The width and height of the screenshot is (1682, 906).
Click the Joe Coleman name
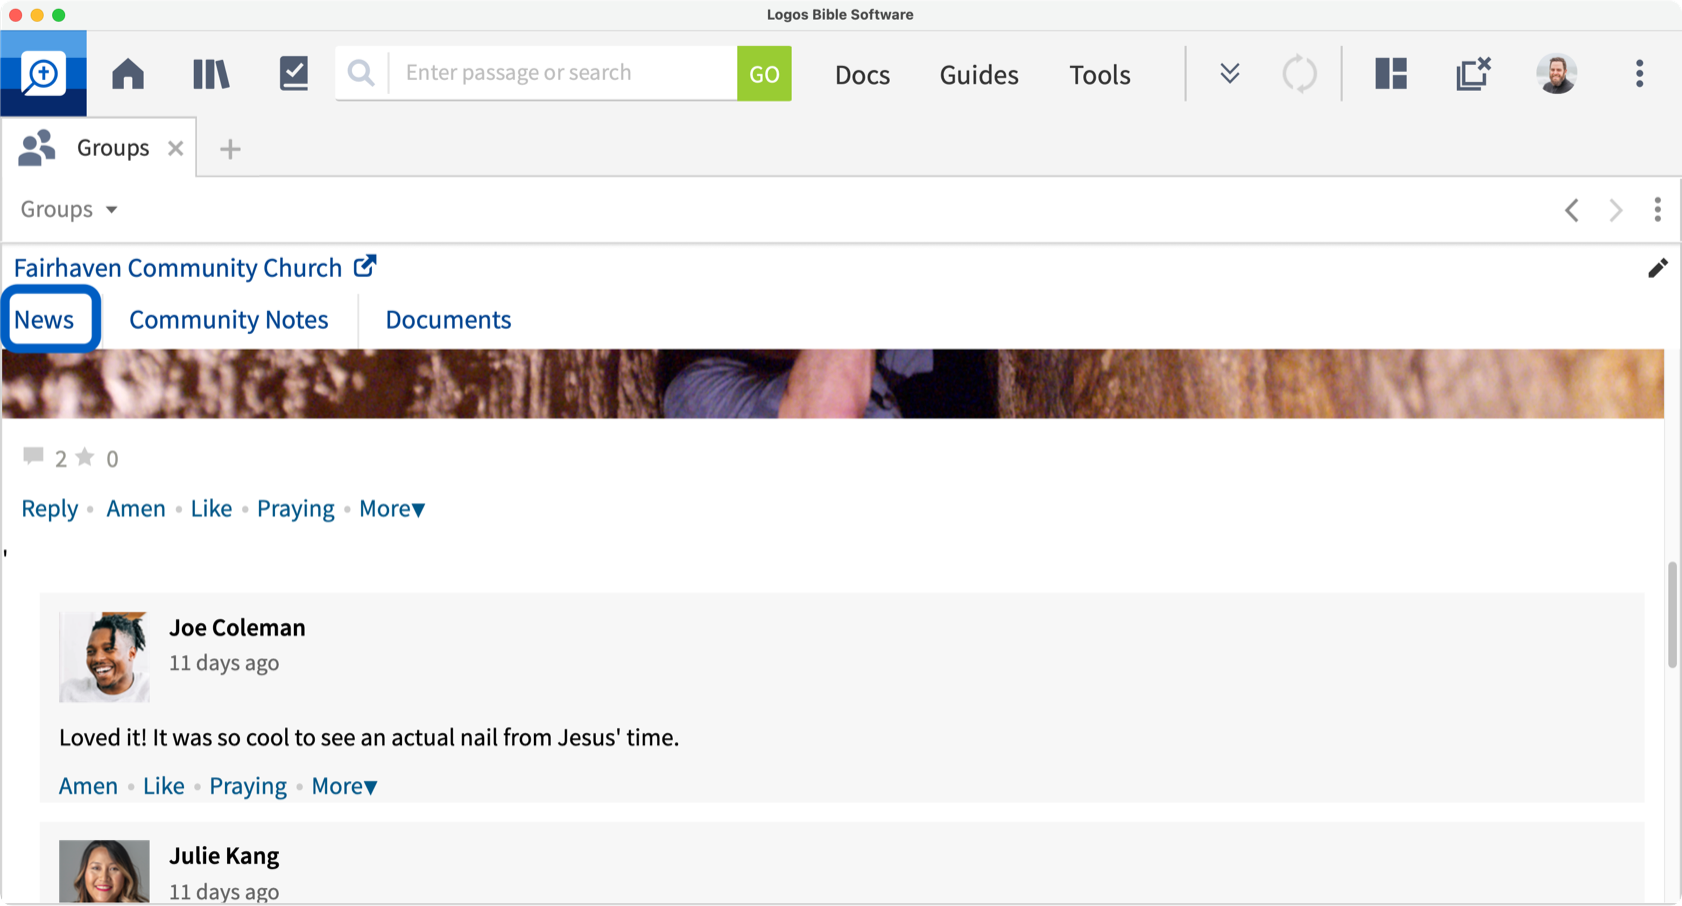coord(237,627)
